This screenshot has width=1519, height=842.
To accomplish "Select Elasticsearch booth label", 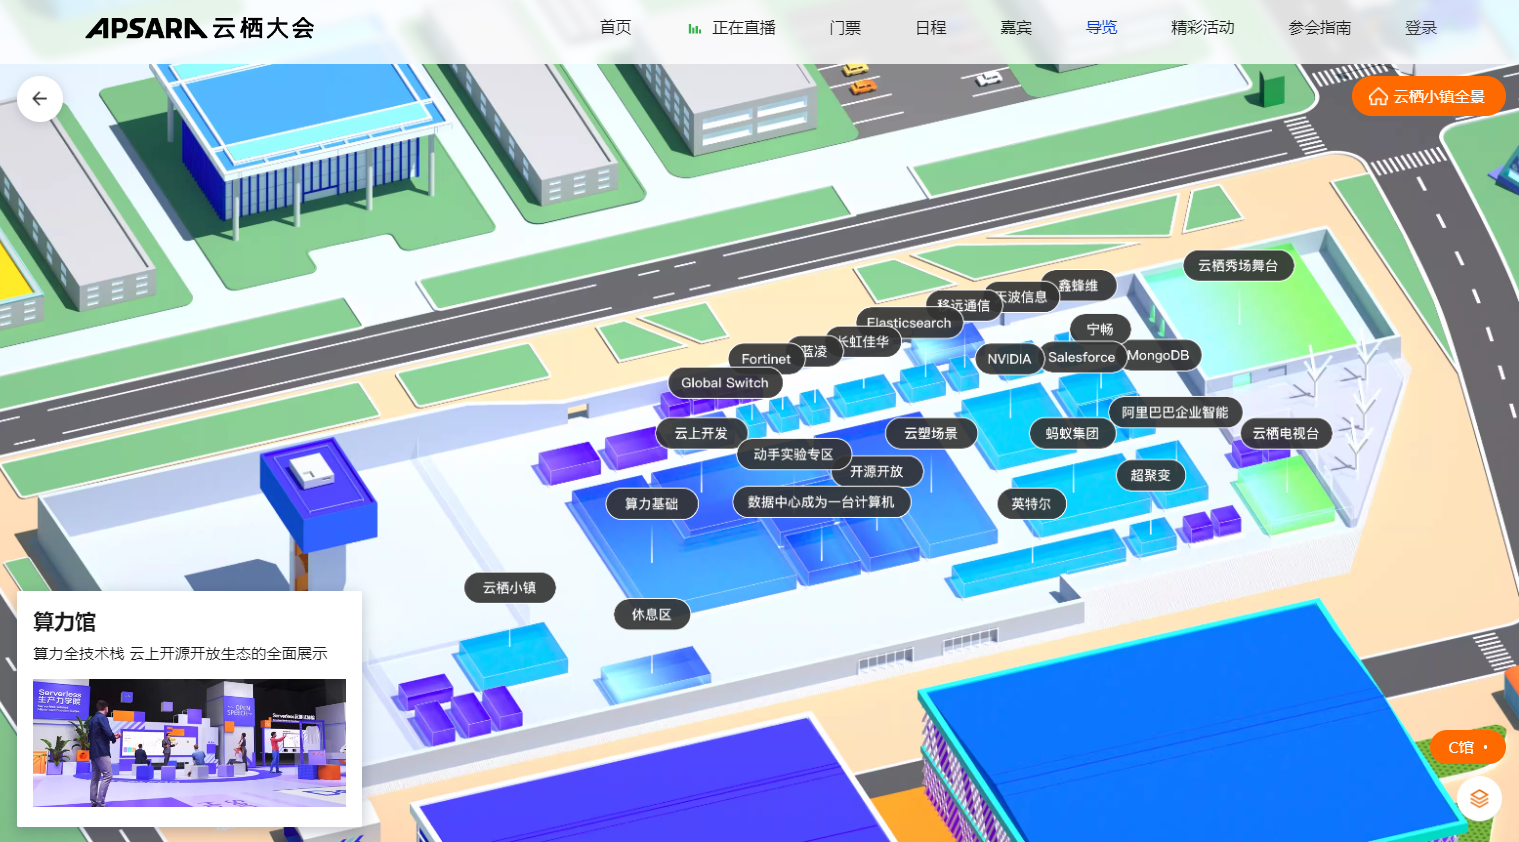I will (909, 323).
